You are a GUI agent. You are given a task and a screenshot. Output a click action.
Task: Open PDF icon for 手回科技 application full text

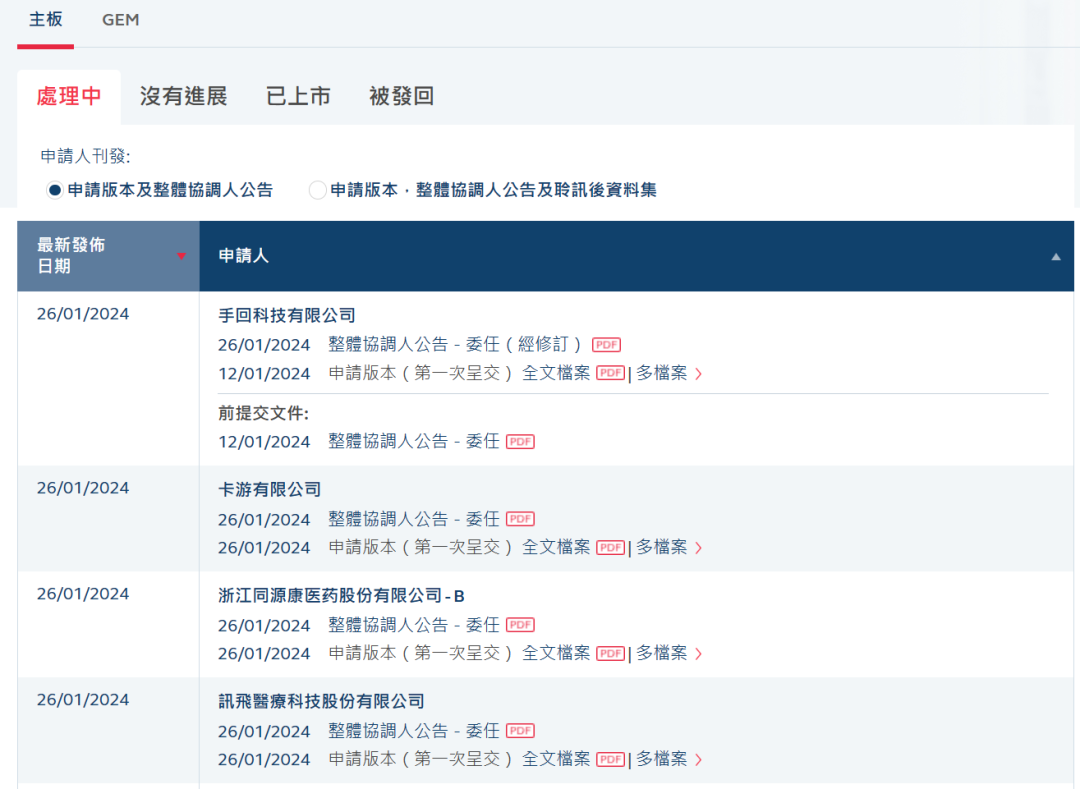(x=610, y=374)
